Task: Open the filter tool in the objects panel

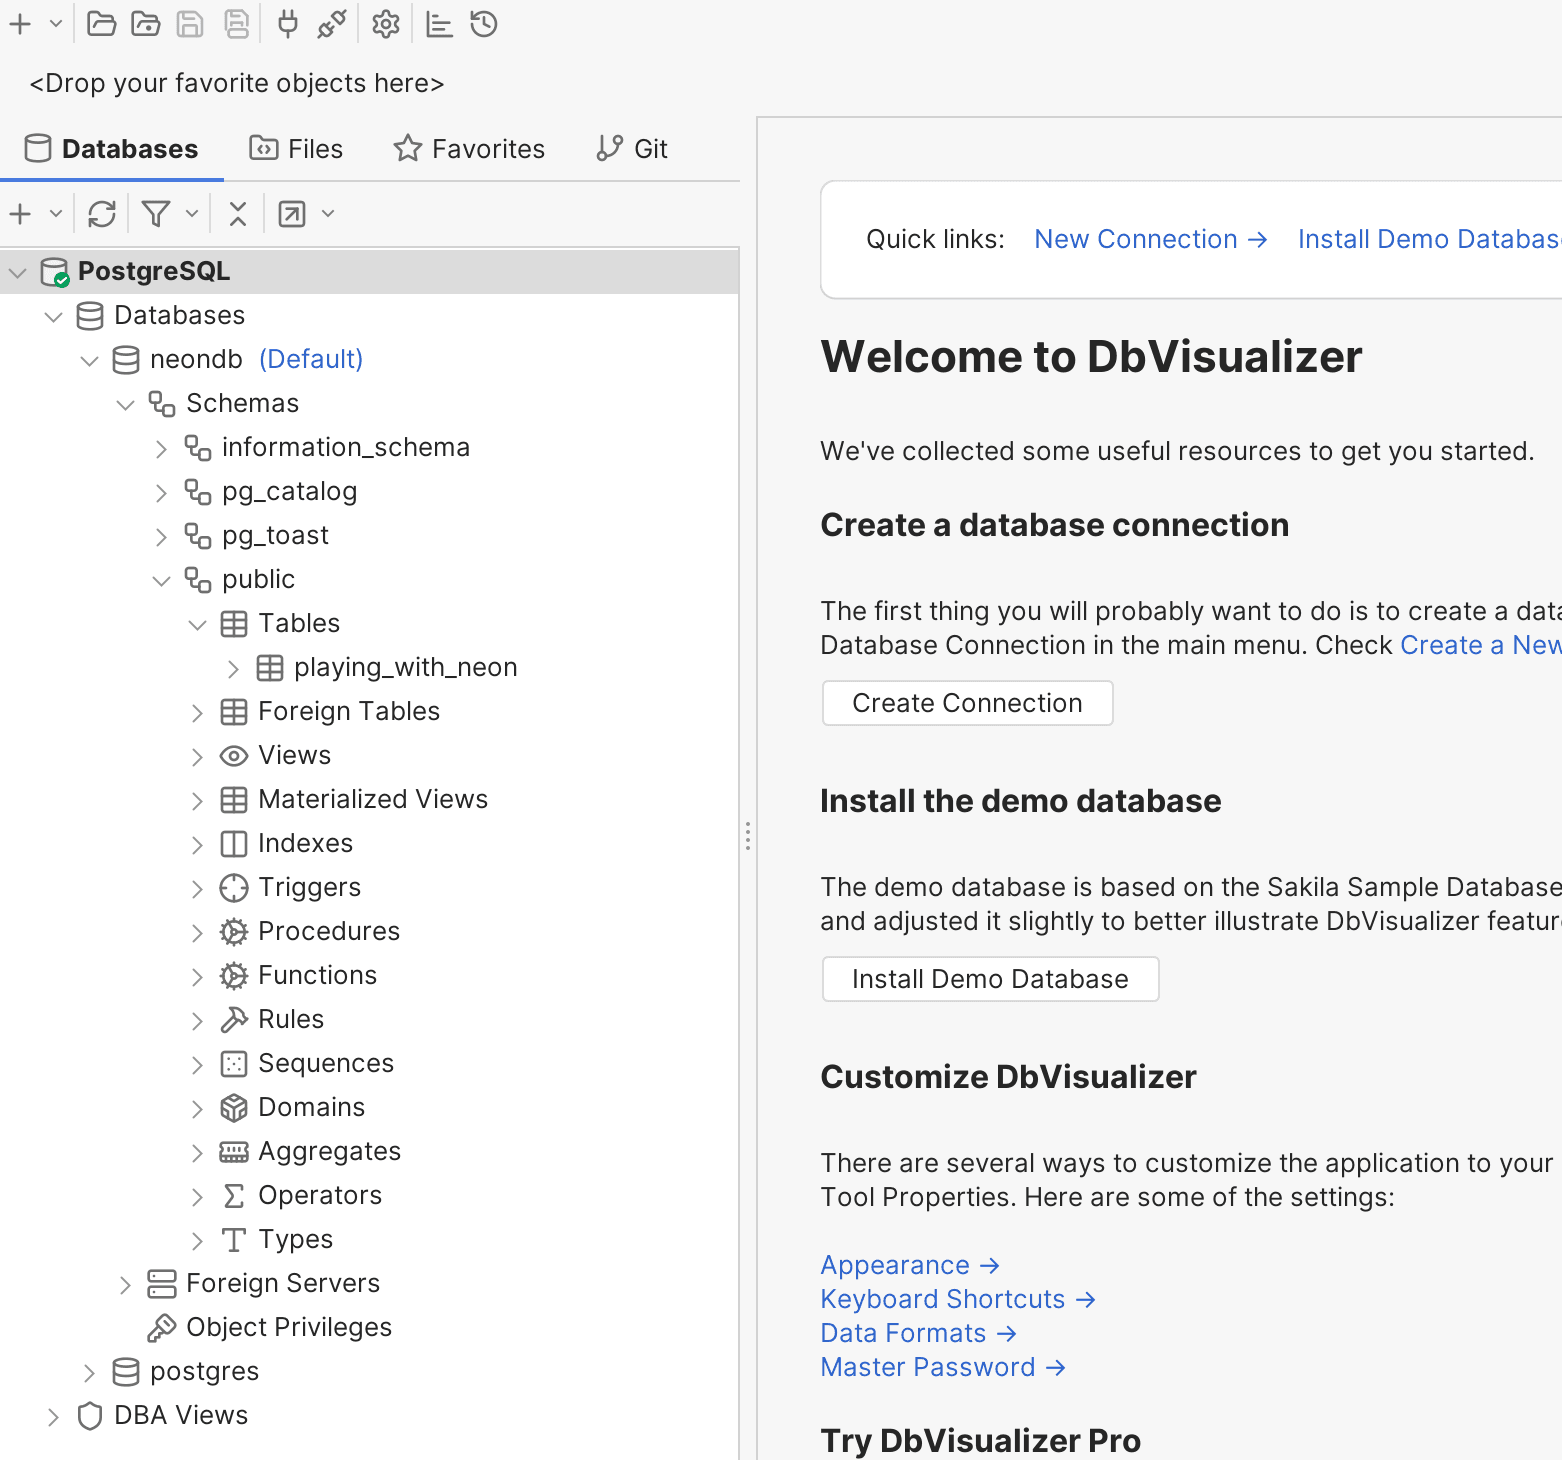Action: point(156,213)
